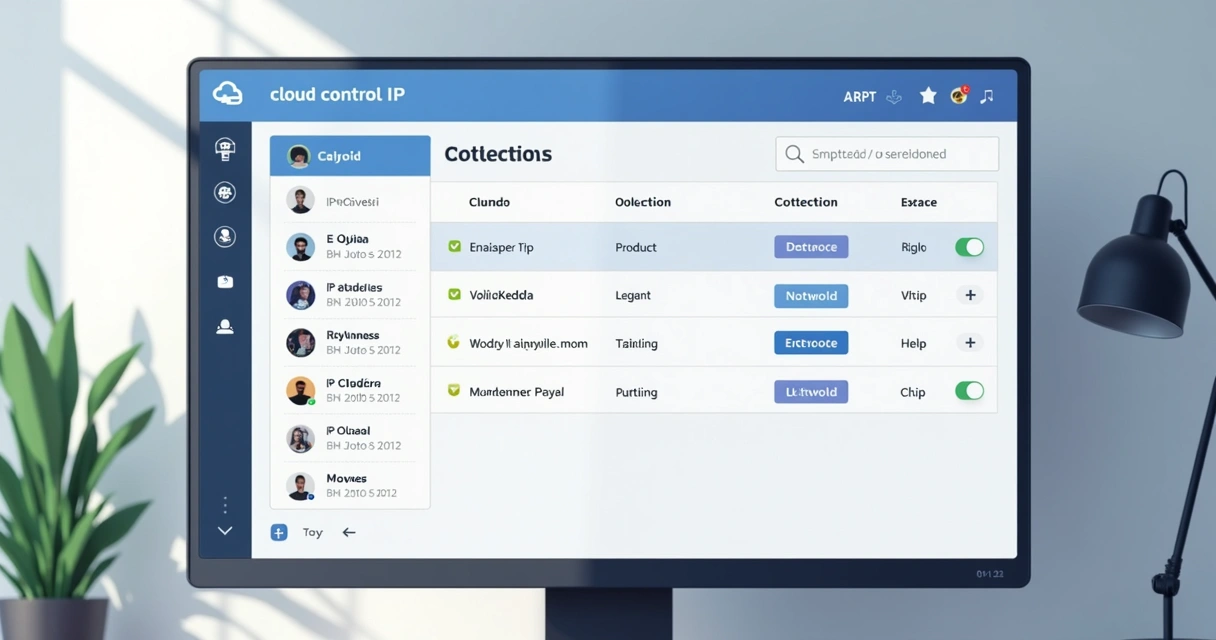Click the cloud logo icon in header
1216x640 pixels.
[228, 94]
